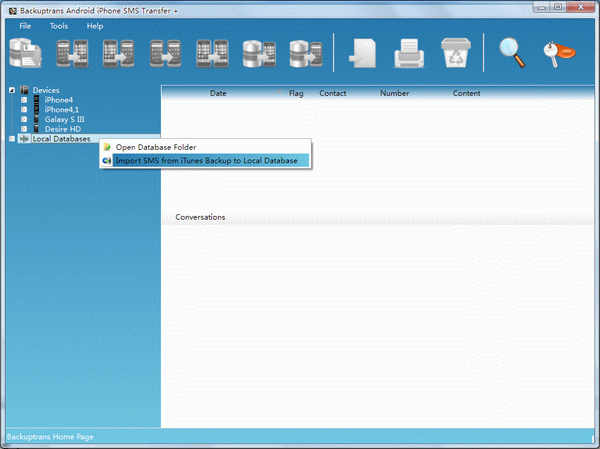Click the Print messages printer icon
Image resolution: width=600 pixels, height=449 pixels.
409,53
